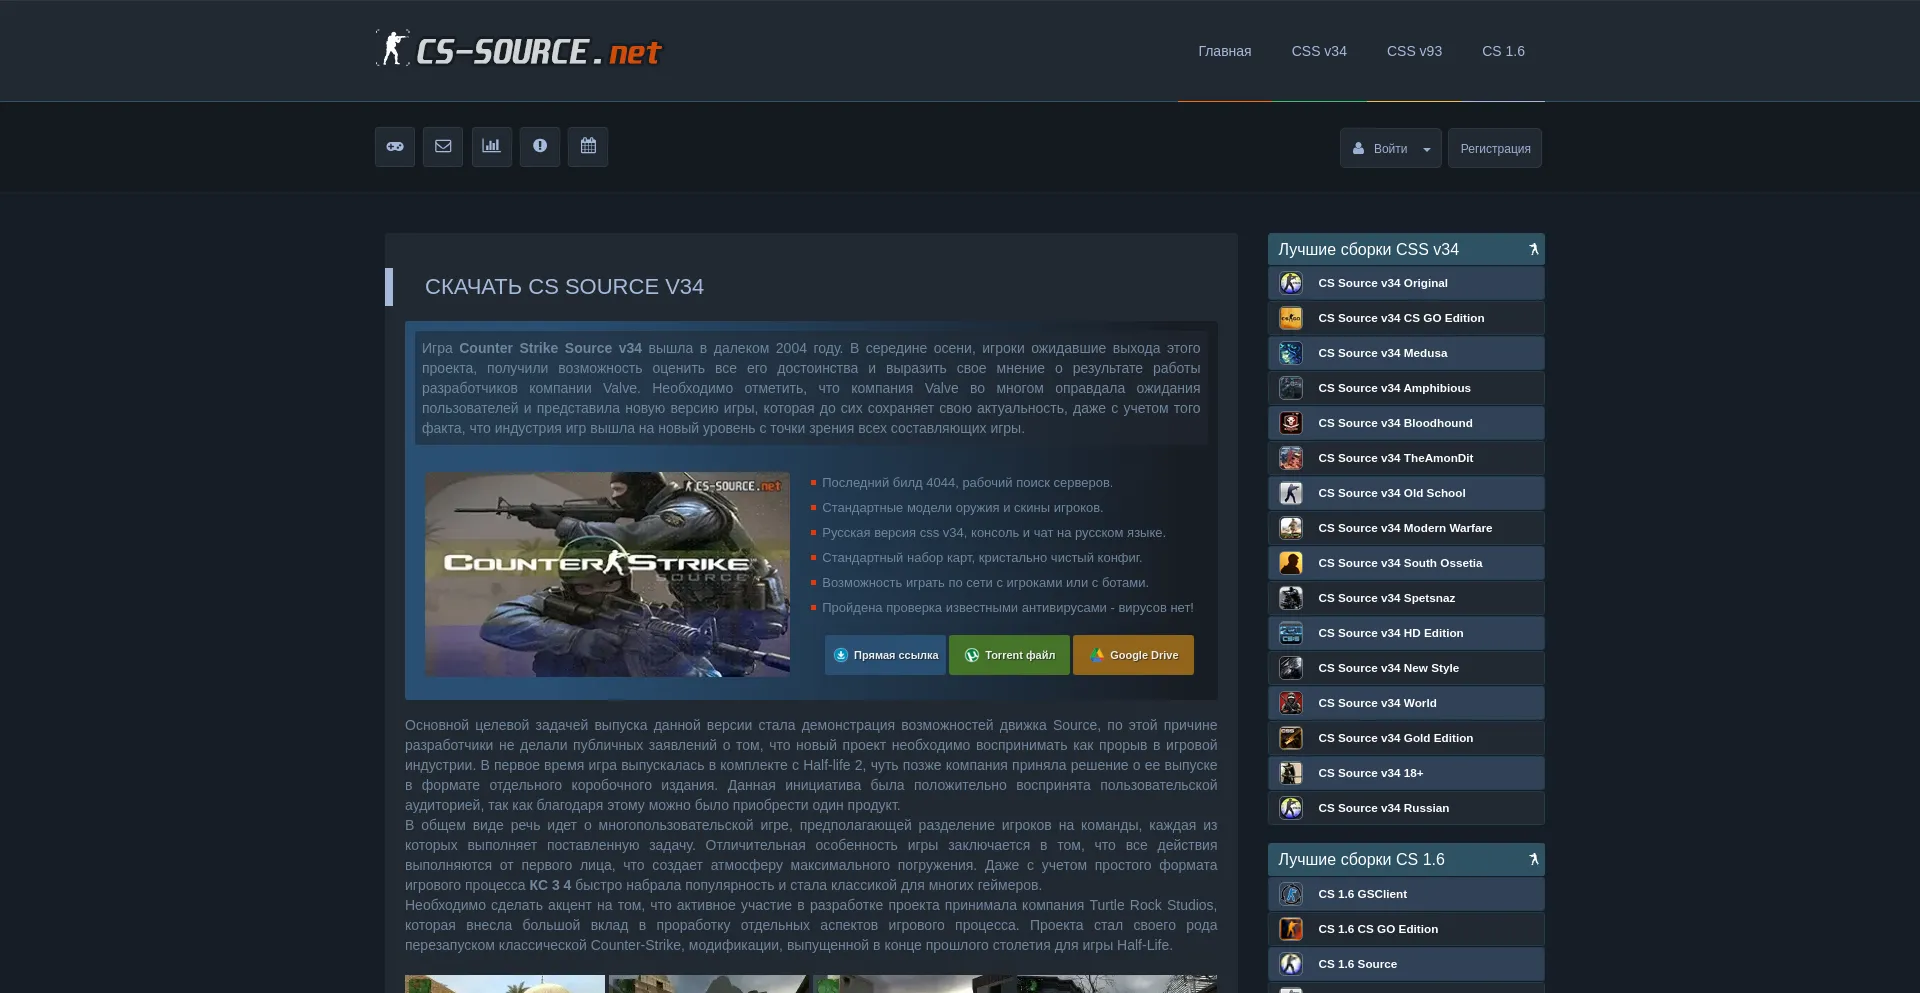Open CS 1.6 Source link
This screenshot has height=993, width=1920.
pos(1357,964)
